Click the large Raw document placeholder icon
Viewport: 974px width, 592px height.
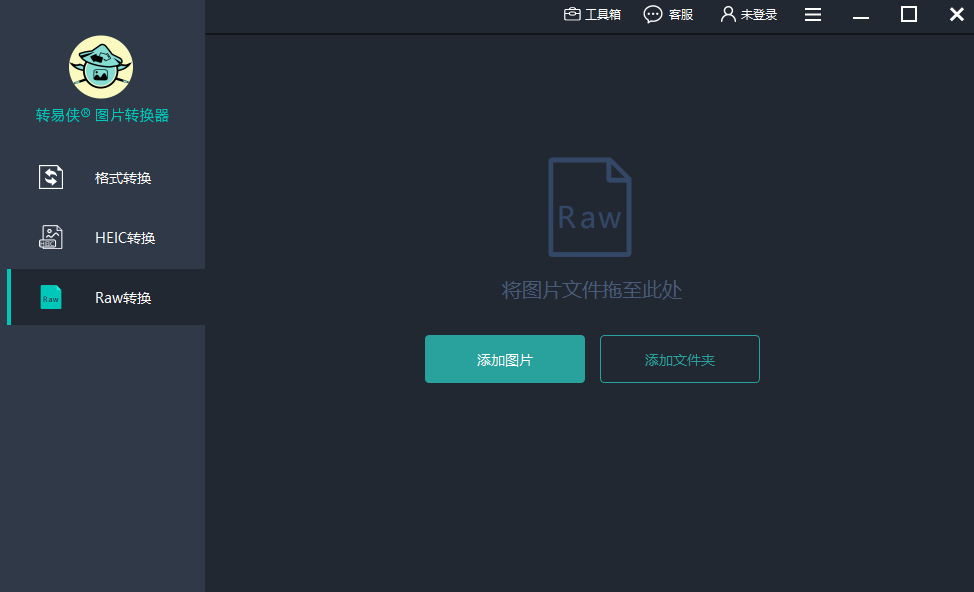coord(589,207)
